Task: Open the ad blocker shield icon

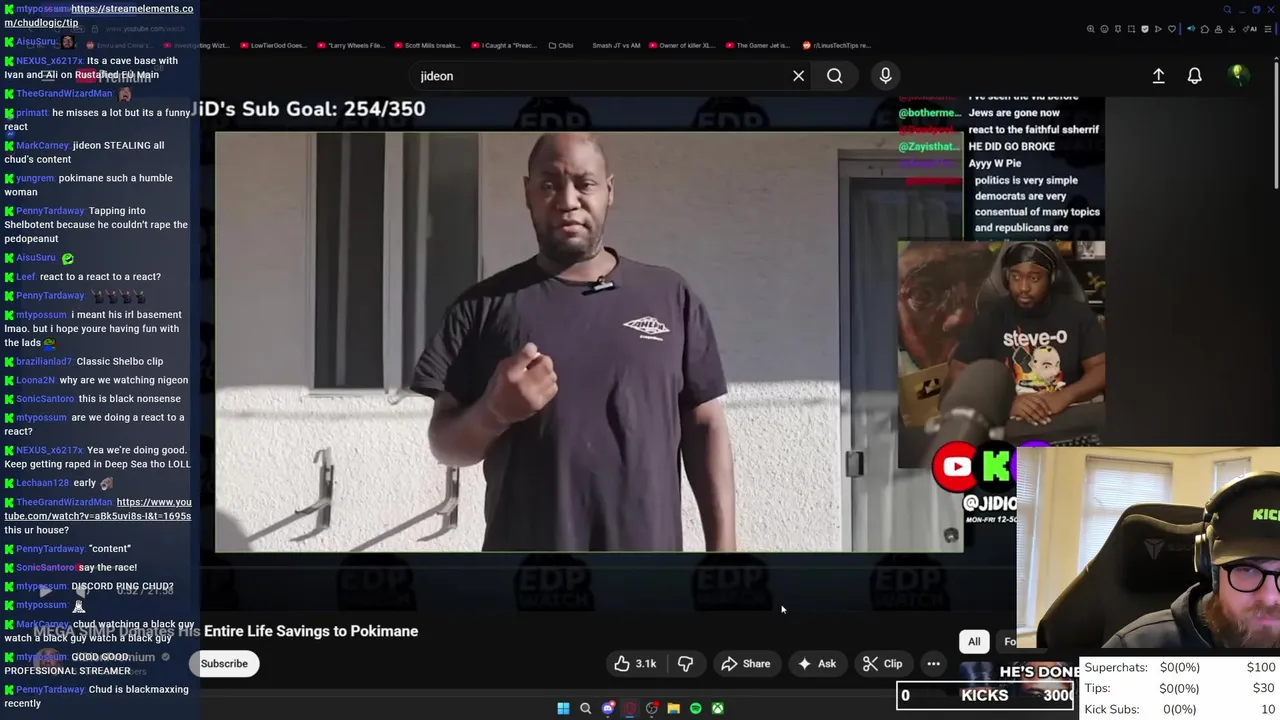Action: [x=1145, y=29]
